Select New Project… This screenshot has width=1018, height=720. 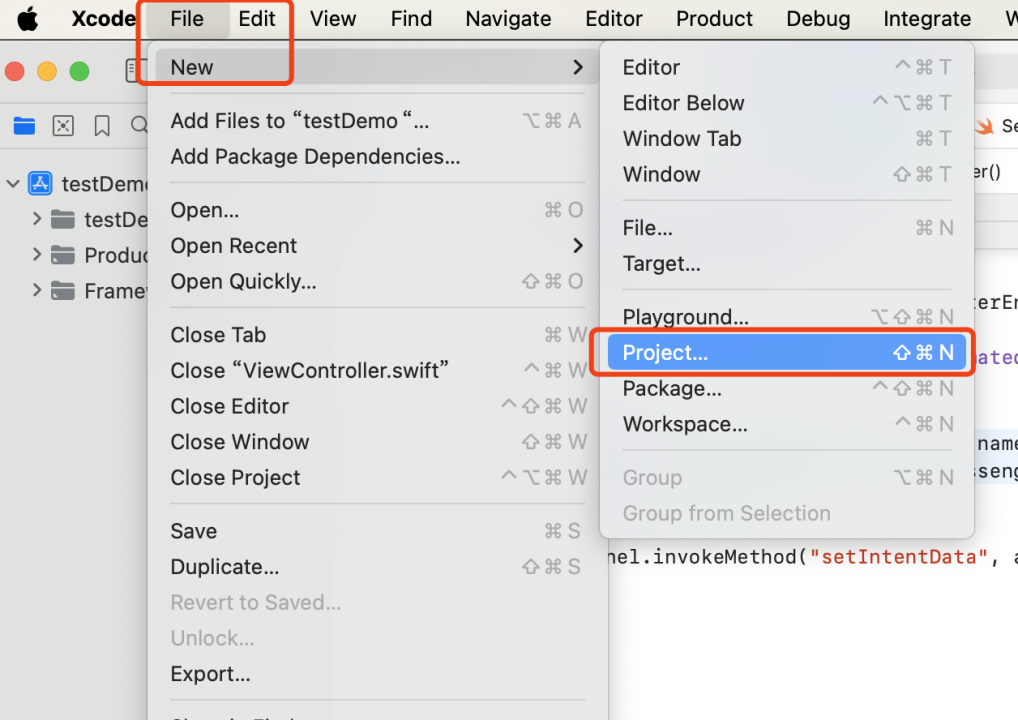[787, 353]
